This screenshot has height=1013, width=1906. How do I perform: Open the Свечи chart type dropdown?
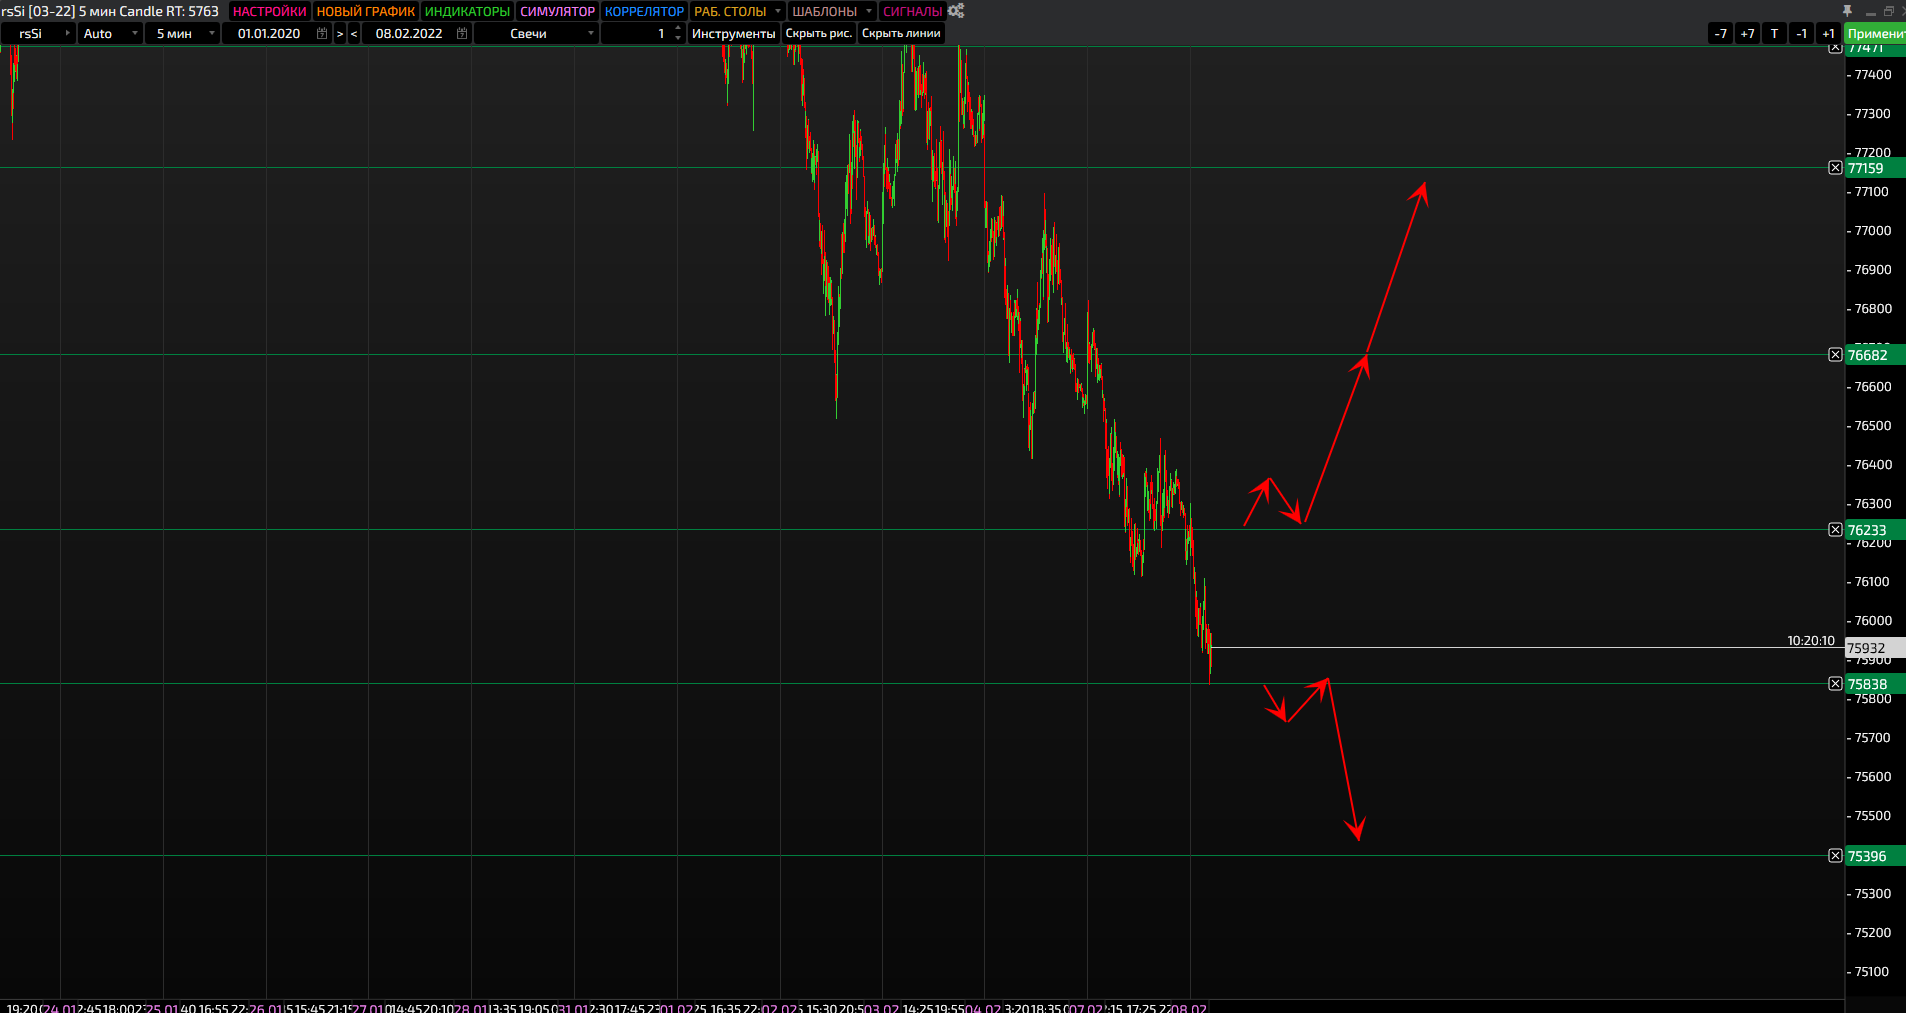pyautogui.click(x=536, y=33)
